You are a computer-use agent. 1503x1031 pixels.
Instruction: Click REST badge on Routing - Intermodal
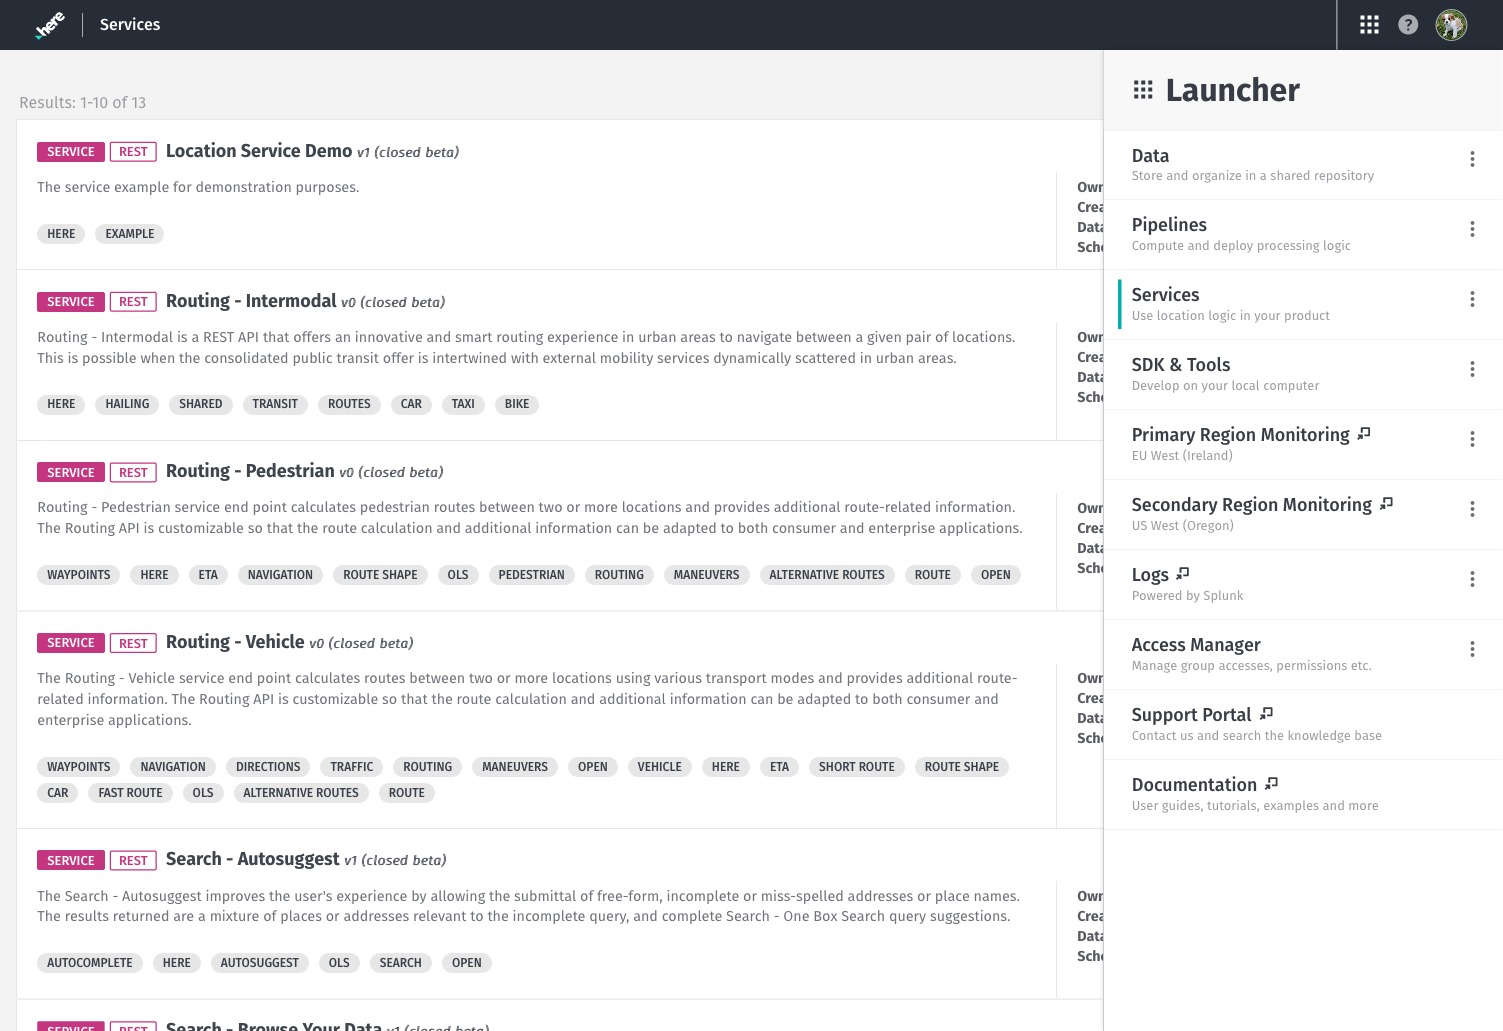coord(133,302)
